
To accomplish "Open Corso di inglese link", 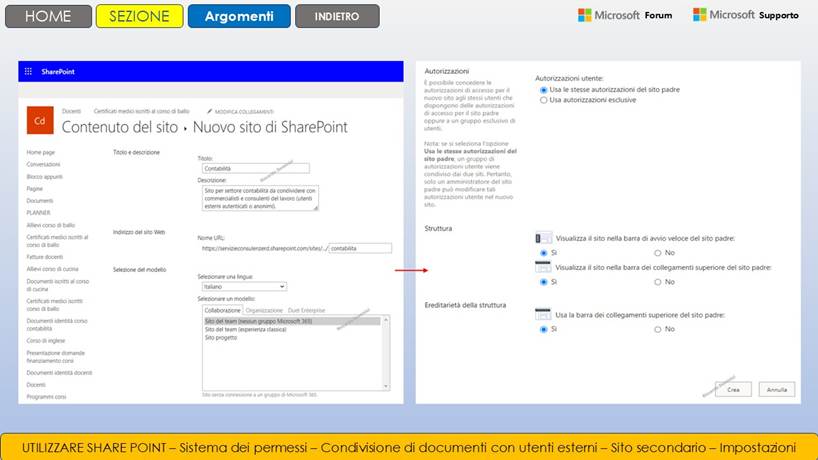I will coord(46,341).
